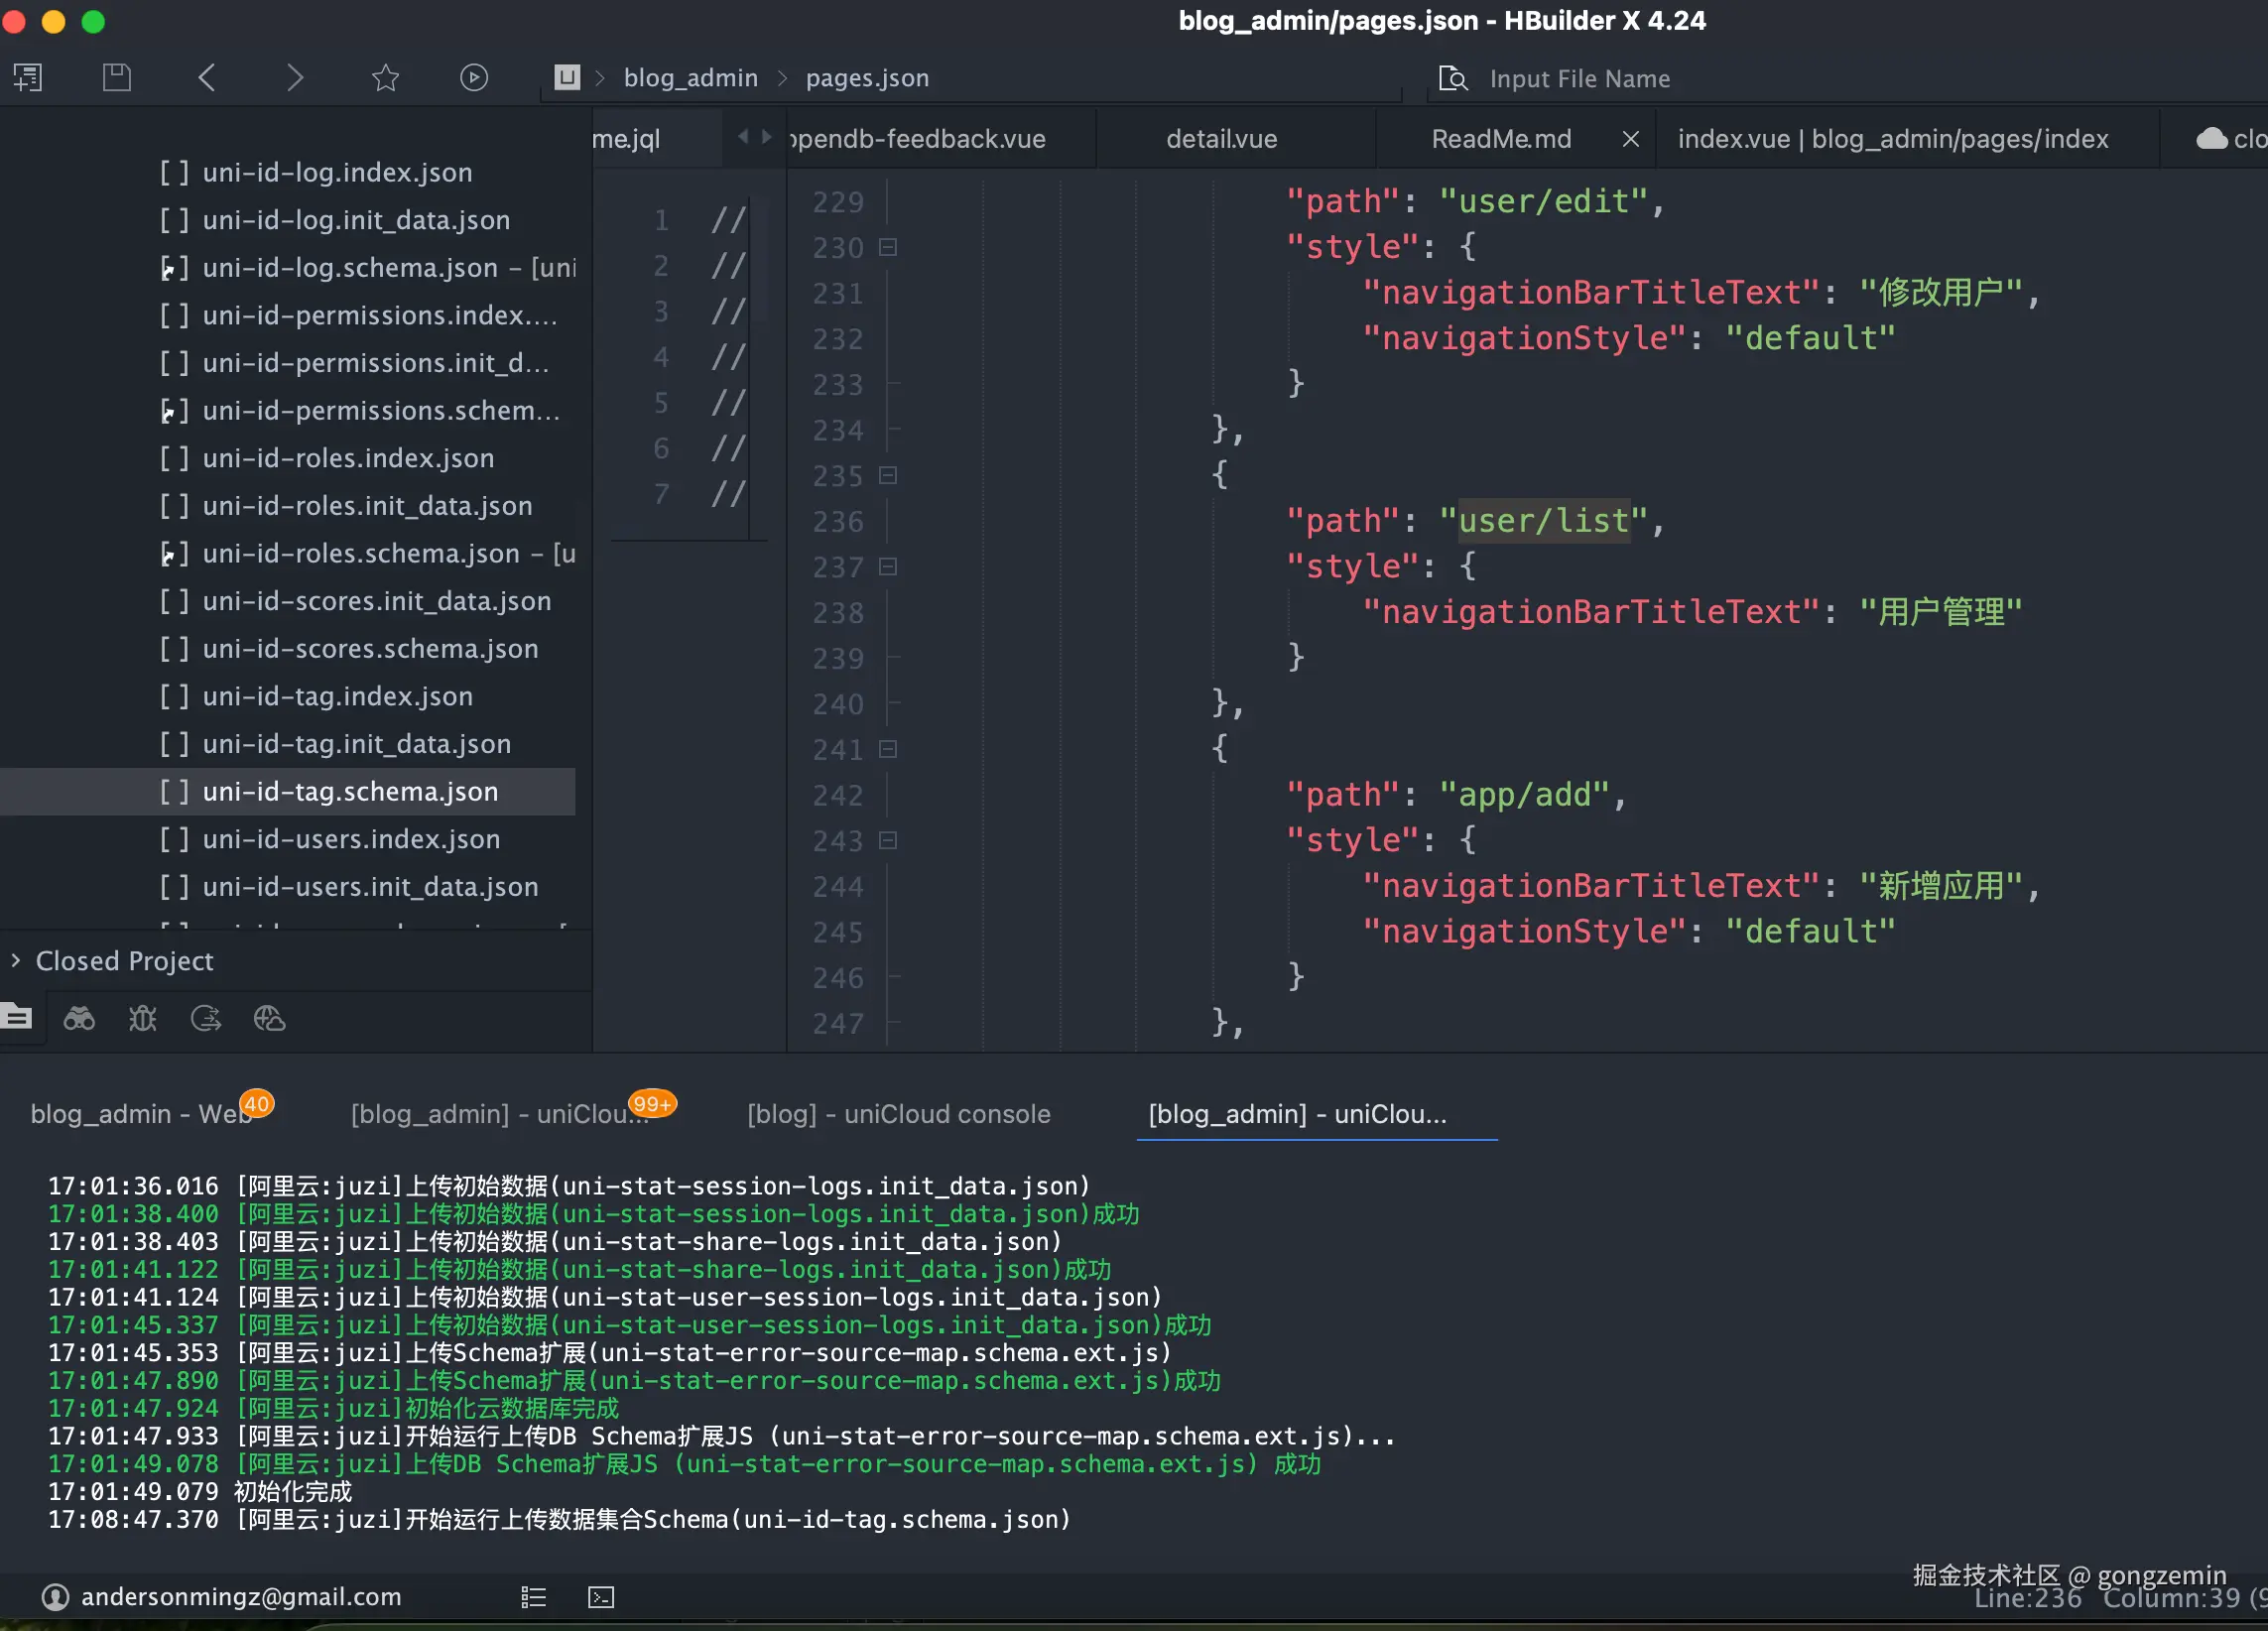Image resolution: width=2268 pixels, height=1631 pixels.
Task: Collapse fold marker at line 243
Action: [x=888, y=840]
